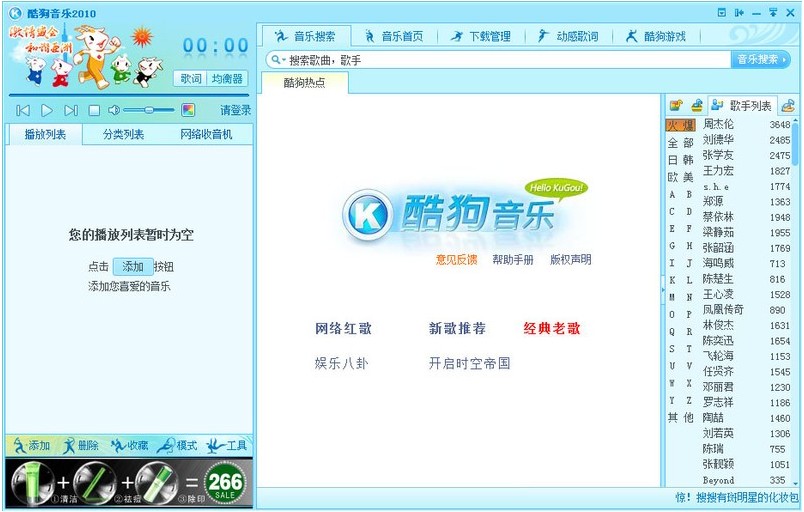Viewport: 804px width, 512px height.
Task: Click the icon right of 歌手列表 tab
Action: (x=788, y=106)
